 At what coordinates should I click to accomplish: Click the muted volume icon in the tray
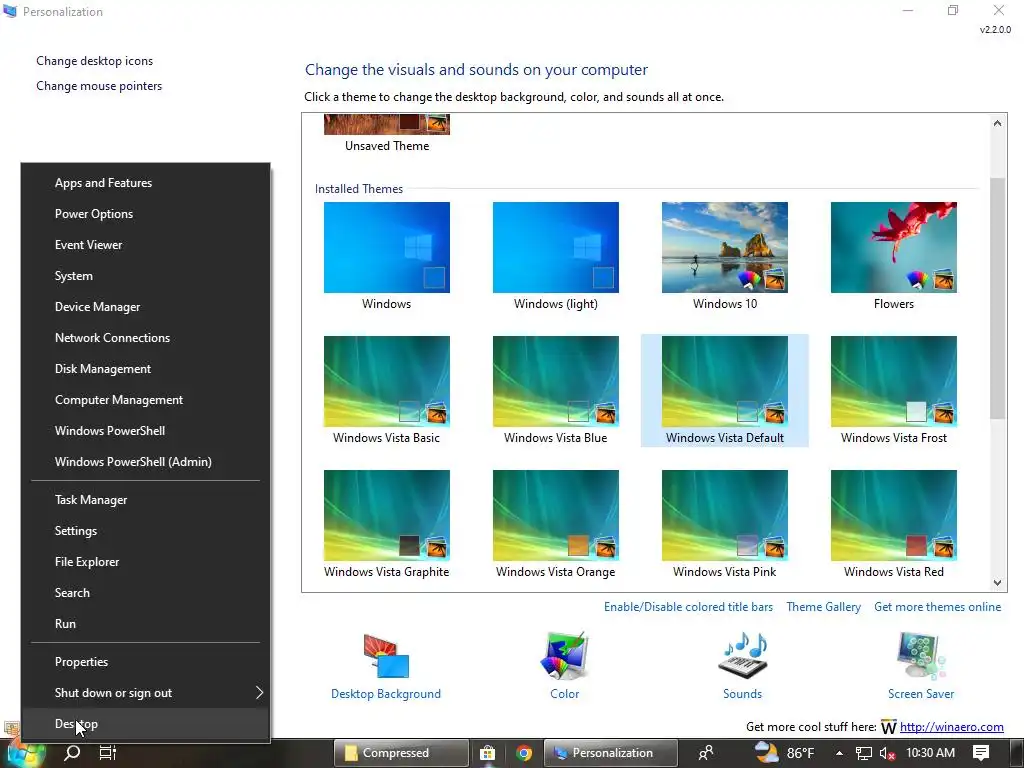(887, 753)
